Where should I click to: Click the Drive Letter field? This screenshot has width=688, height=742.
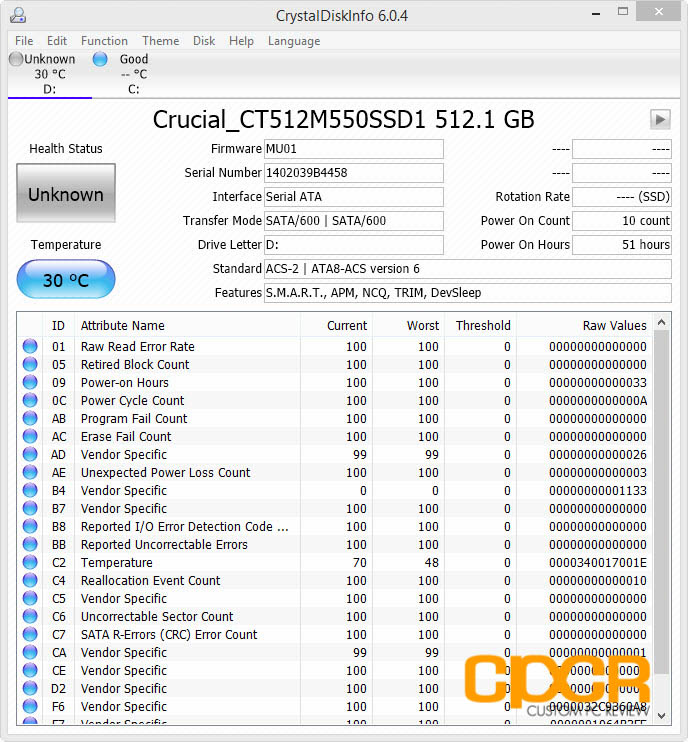pyautogui.click(x=353, y=245)
